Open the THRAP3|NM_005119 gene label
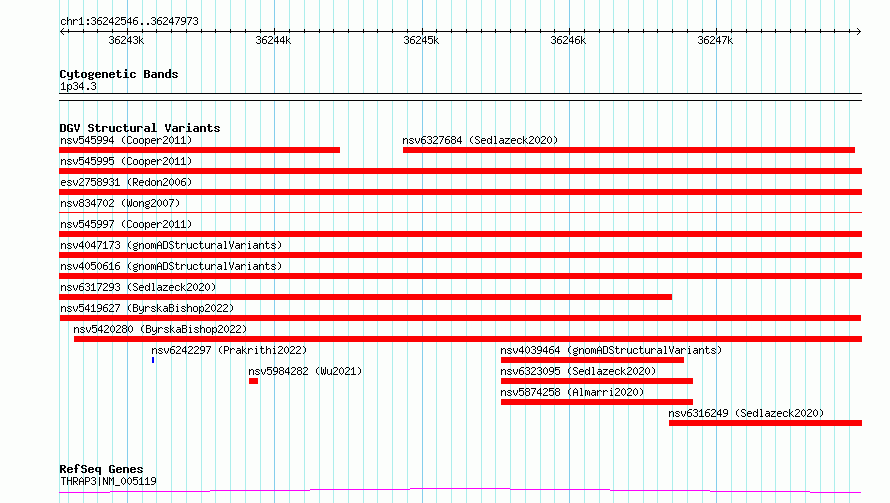The height and width of the screenshot is (503, 890). tap(108, 481)
